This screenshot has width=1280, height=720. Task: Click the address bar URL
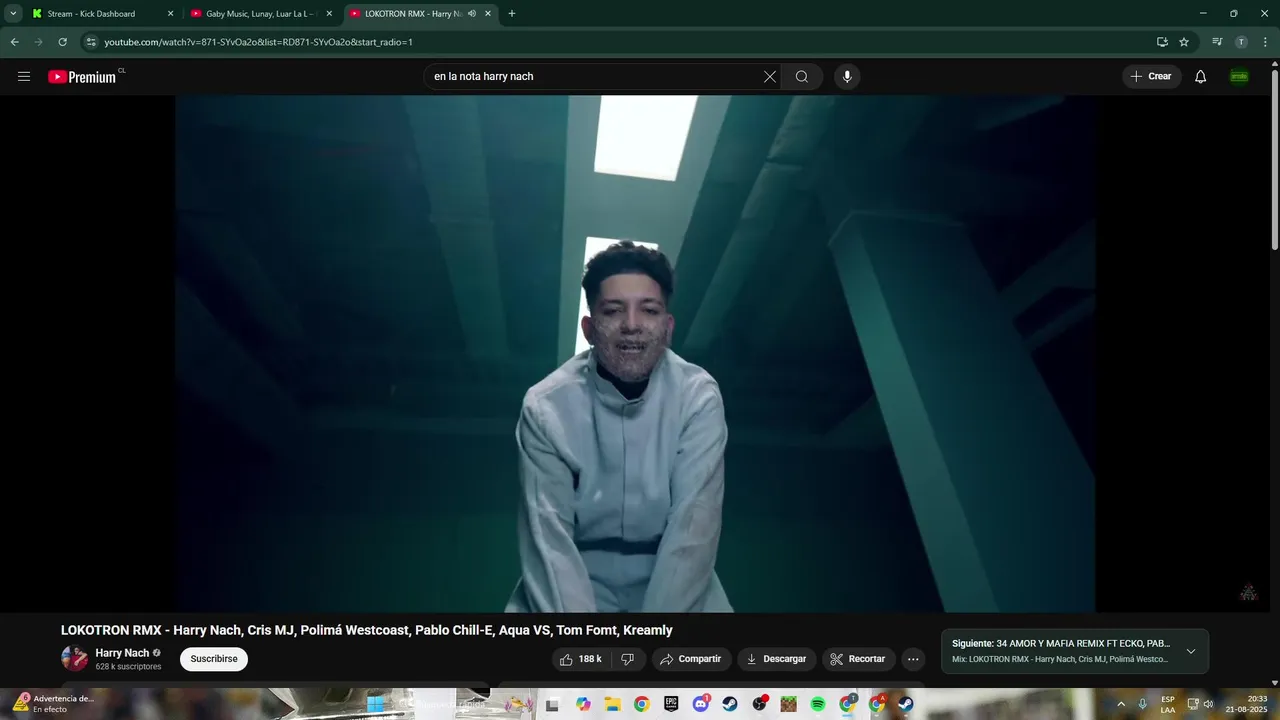pos(258,42)
